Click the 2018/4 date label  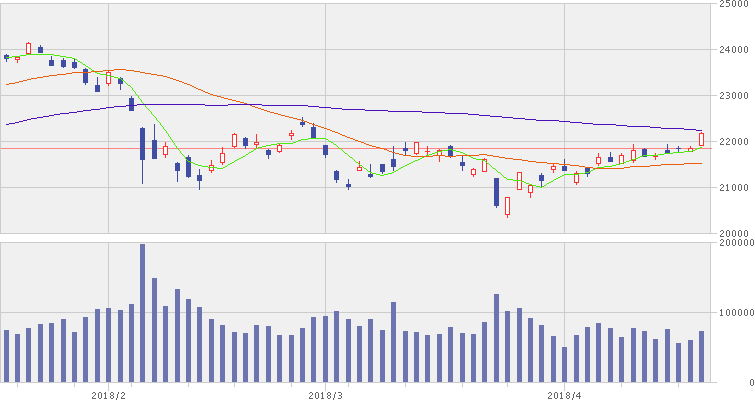(x=564, y=396)
